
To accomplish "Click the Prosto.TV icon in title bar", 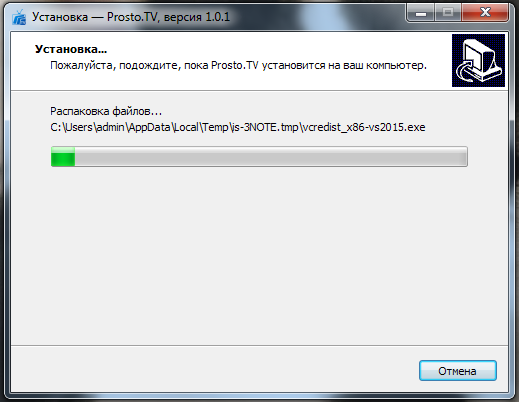I will tap(19, 17).
